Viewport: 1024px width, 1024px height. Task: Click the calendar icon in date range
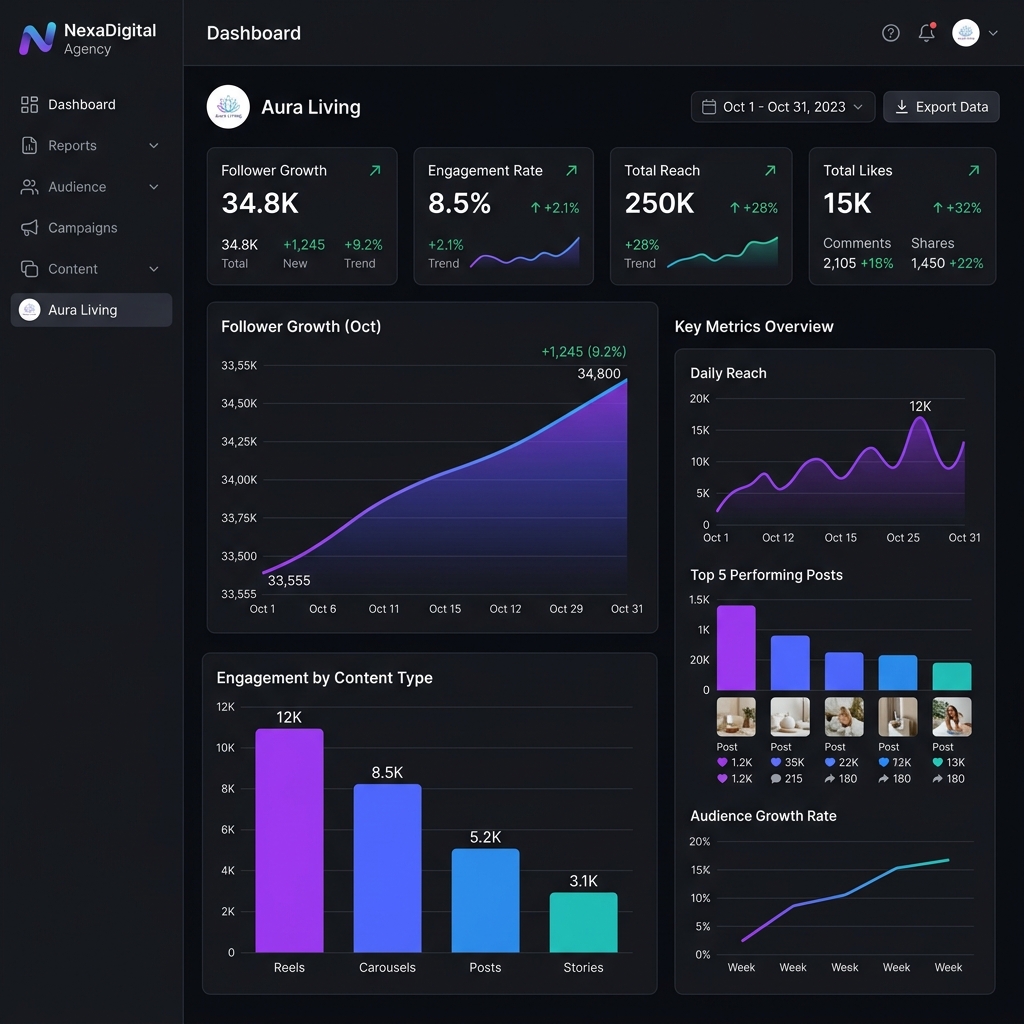pyautogui.click(x=709, y=106)
